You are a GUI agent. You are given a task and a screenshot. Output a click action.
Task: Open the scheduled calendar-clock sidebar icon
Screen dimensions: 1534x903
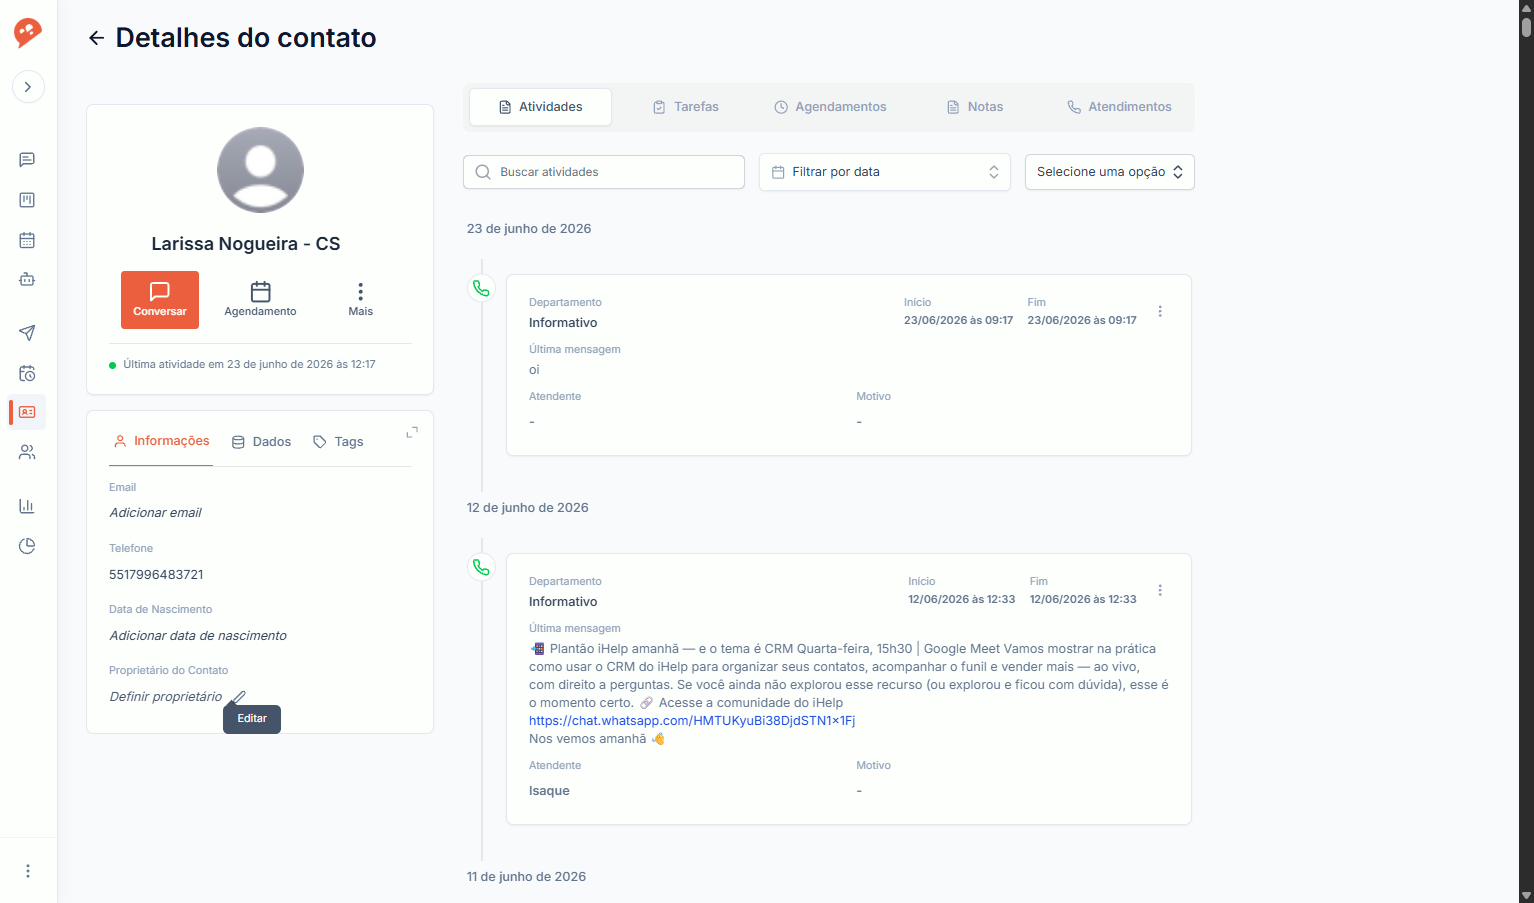[x=27, y=373]
